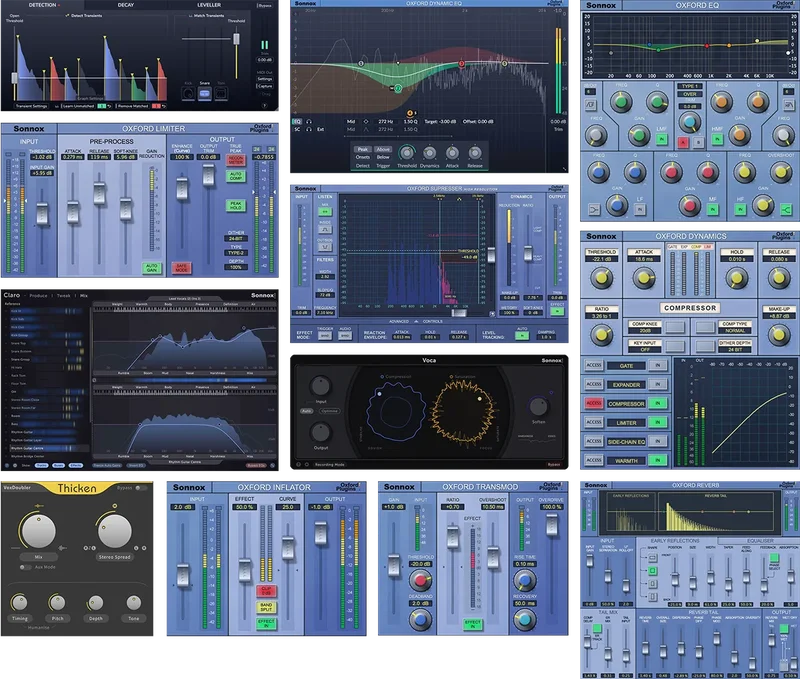Click the EQ headphone solo icon in Dynamic EQ

309,121
